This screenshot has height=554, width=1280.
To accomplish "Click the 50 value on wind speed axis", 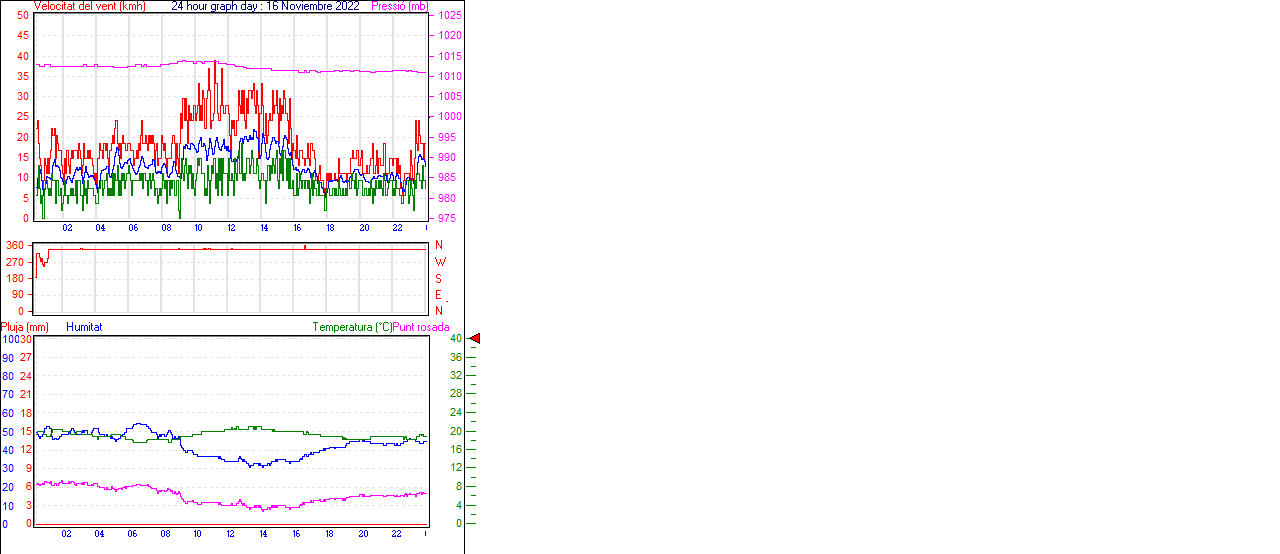I will 23,16.
